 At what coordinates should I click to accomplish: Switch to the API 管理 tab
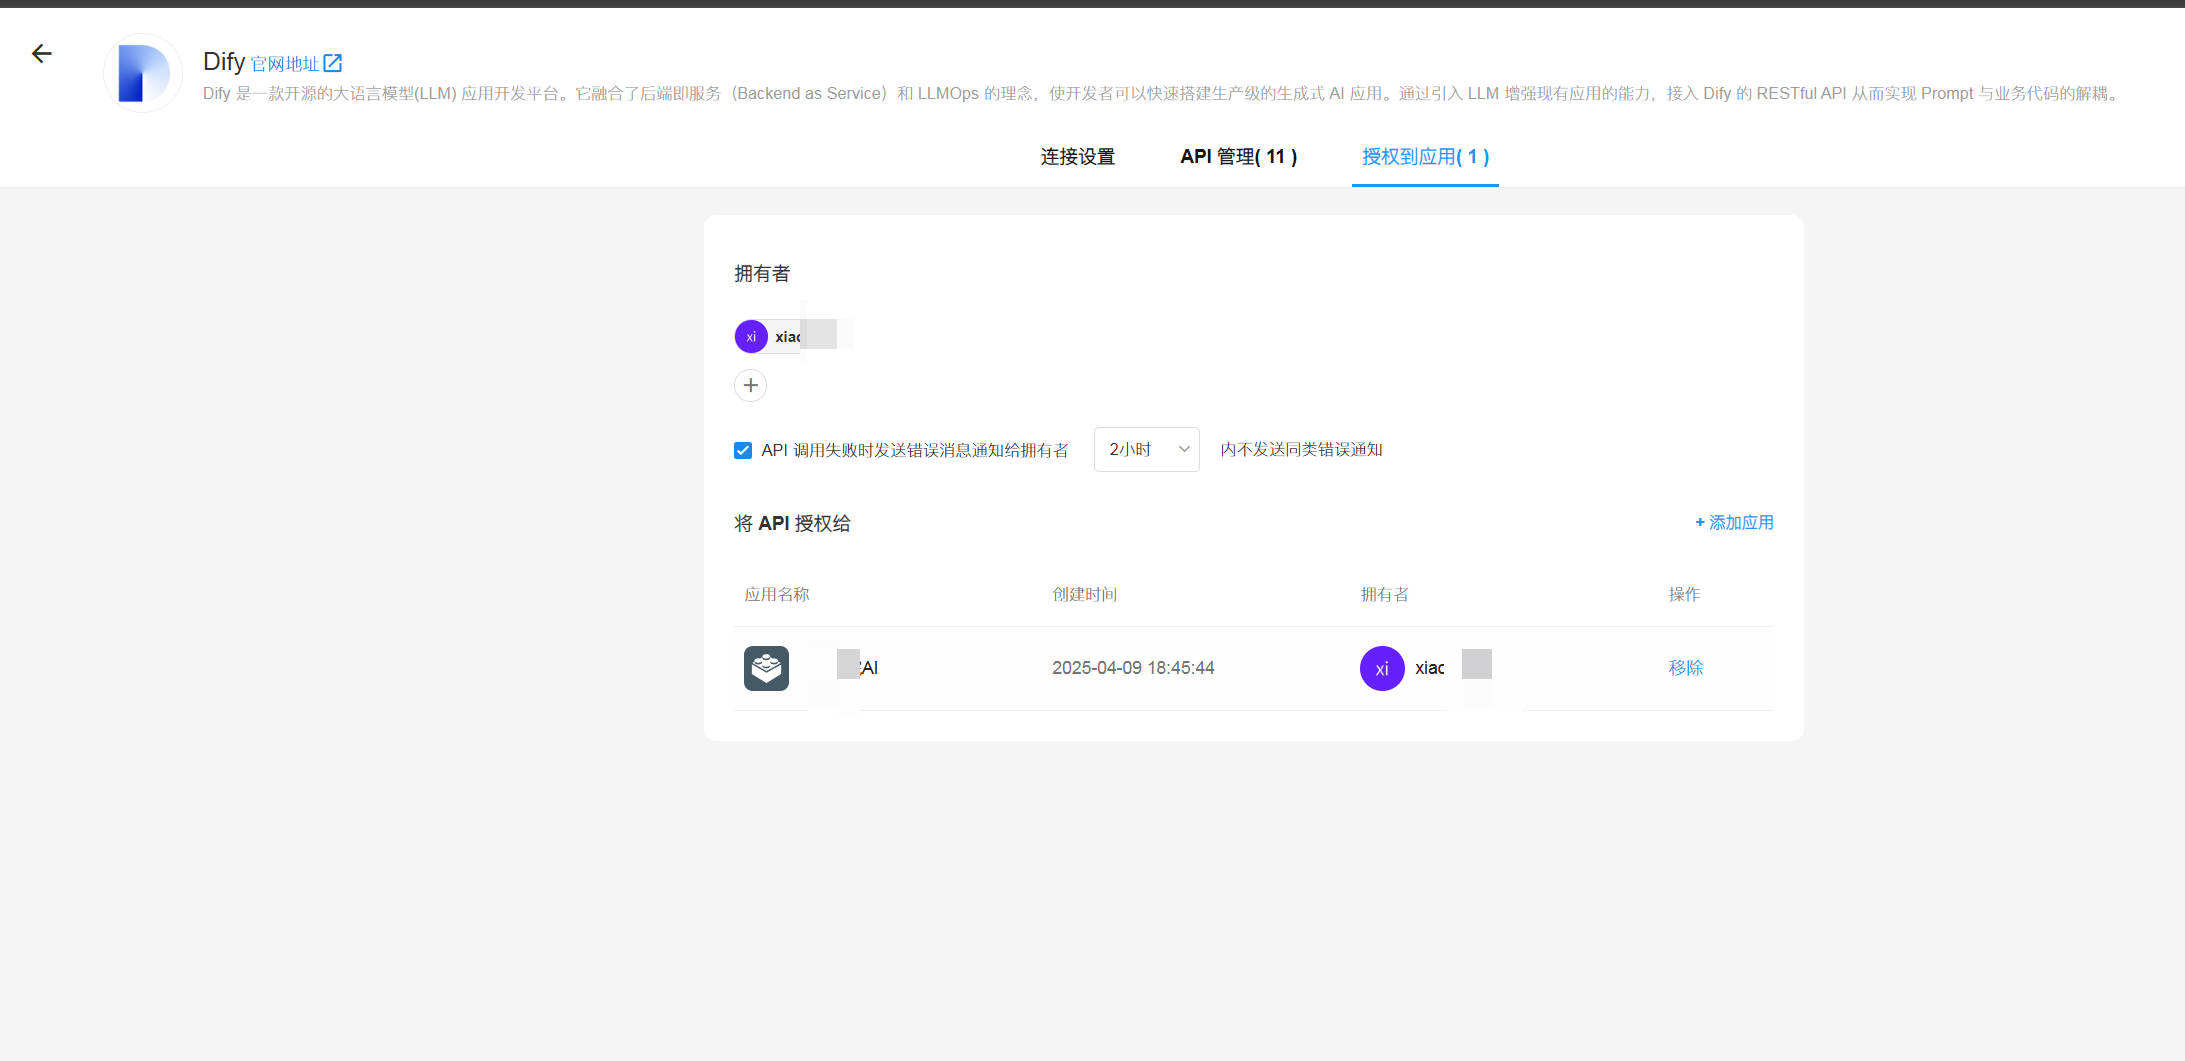tap(1239, 157)
